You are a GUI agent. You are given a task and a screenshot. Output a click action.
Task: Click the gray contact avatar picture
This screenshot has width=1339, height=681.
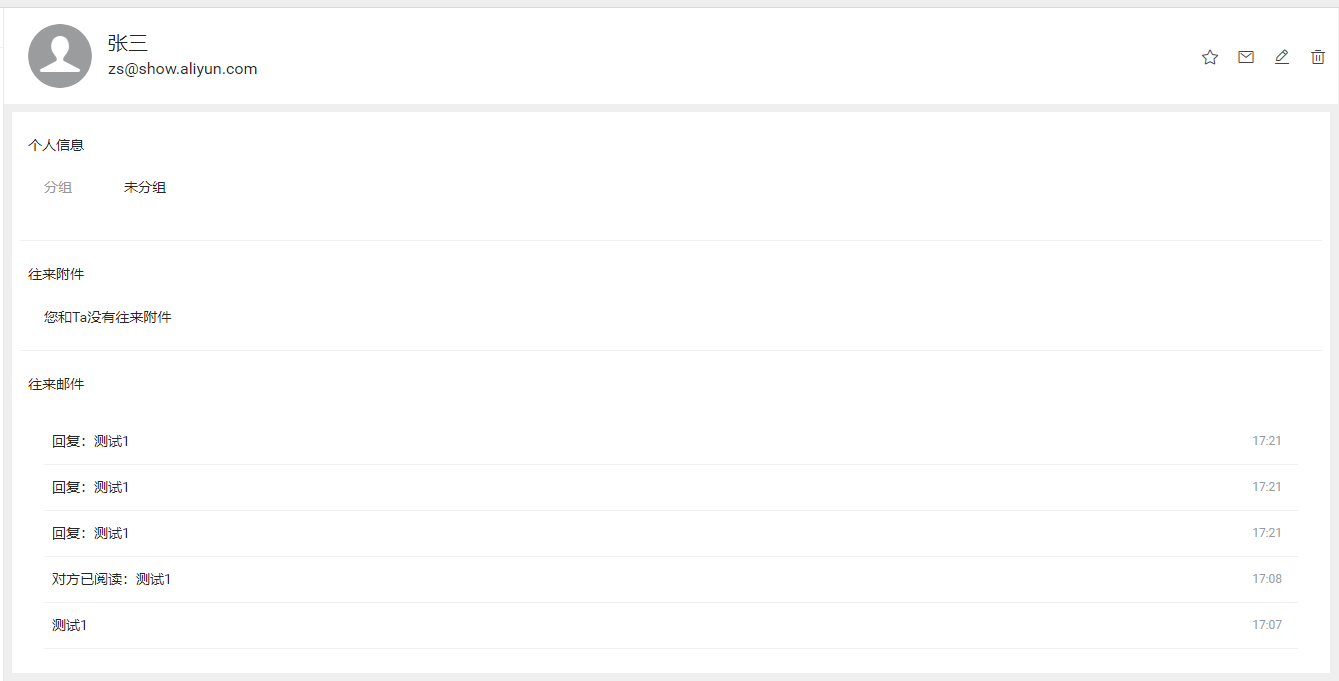(60, 56)
